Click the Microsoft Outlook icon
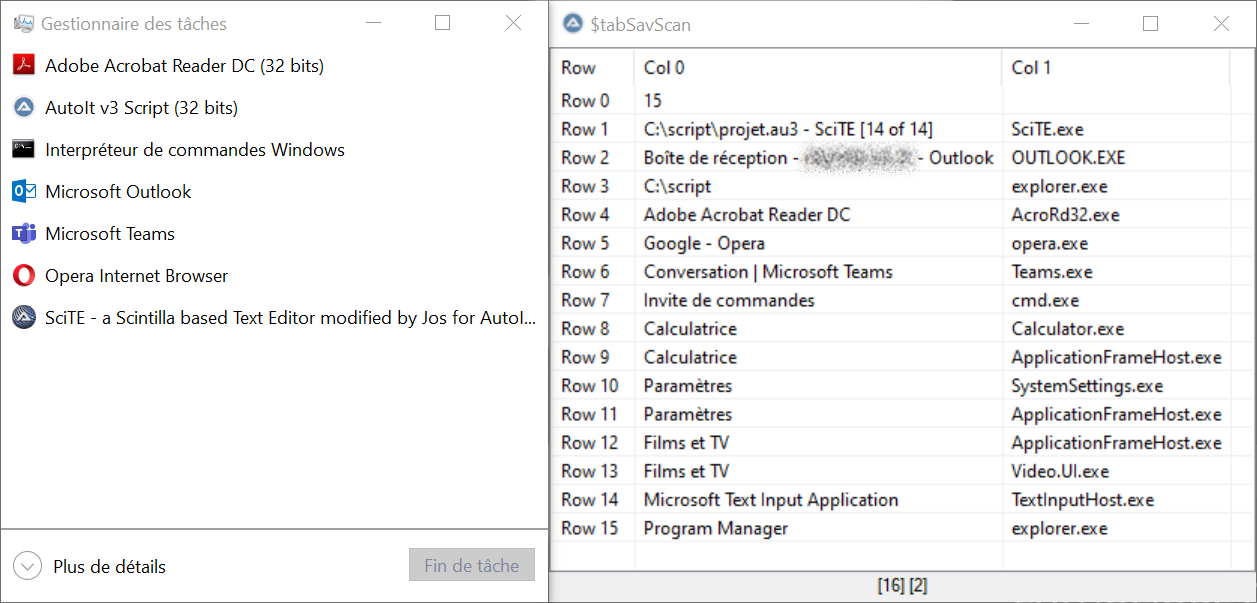This screenshot has width=1257, height=603. point(24,192)
